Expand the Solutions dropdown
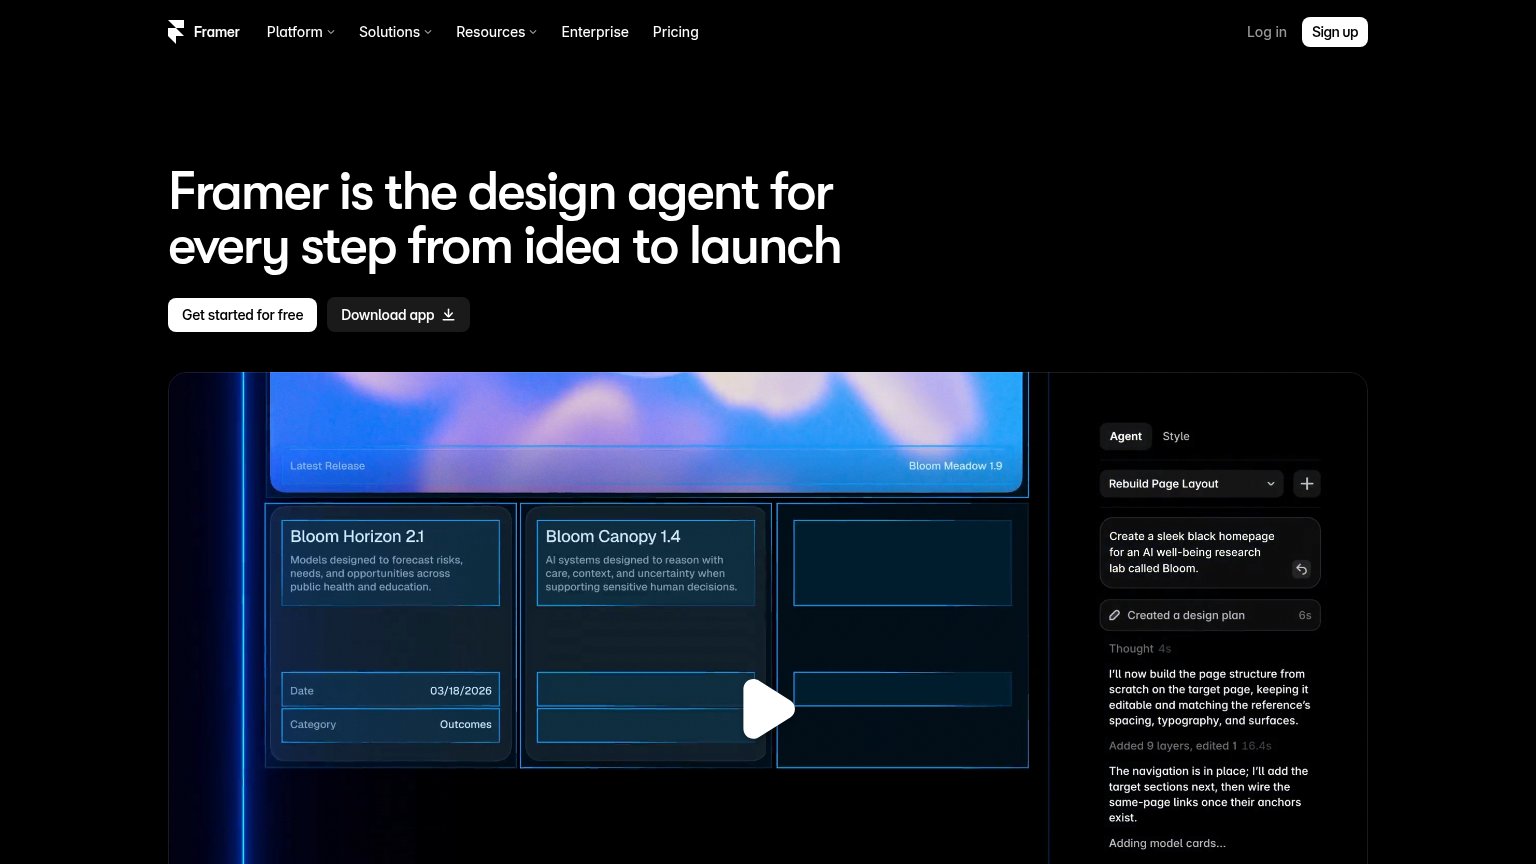This screenshot has height=864, width=1536. point(395,32)
